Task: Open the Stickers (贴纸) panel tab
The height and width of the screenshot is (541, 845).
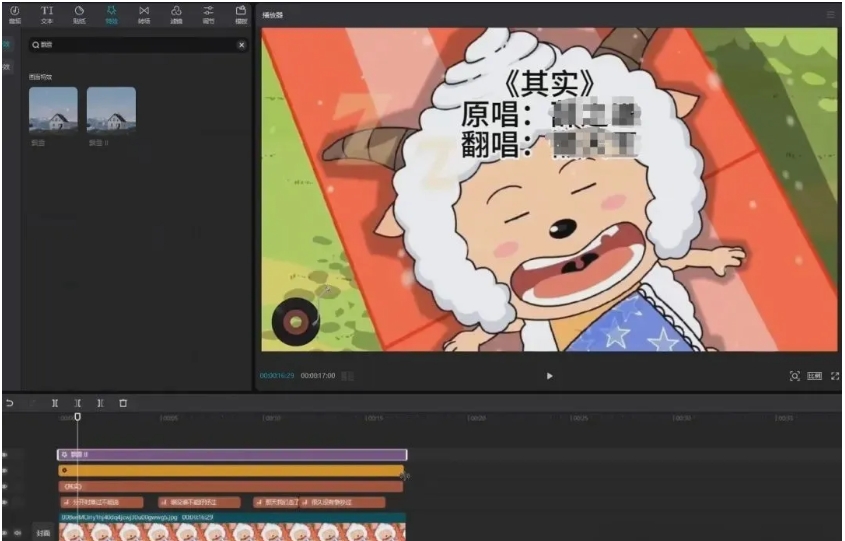Action: point(79,15)
